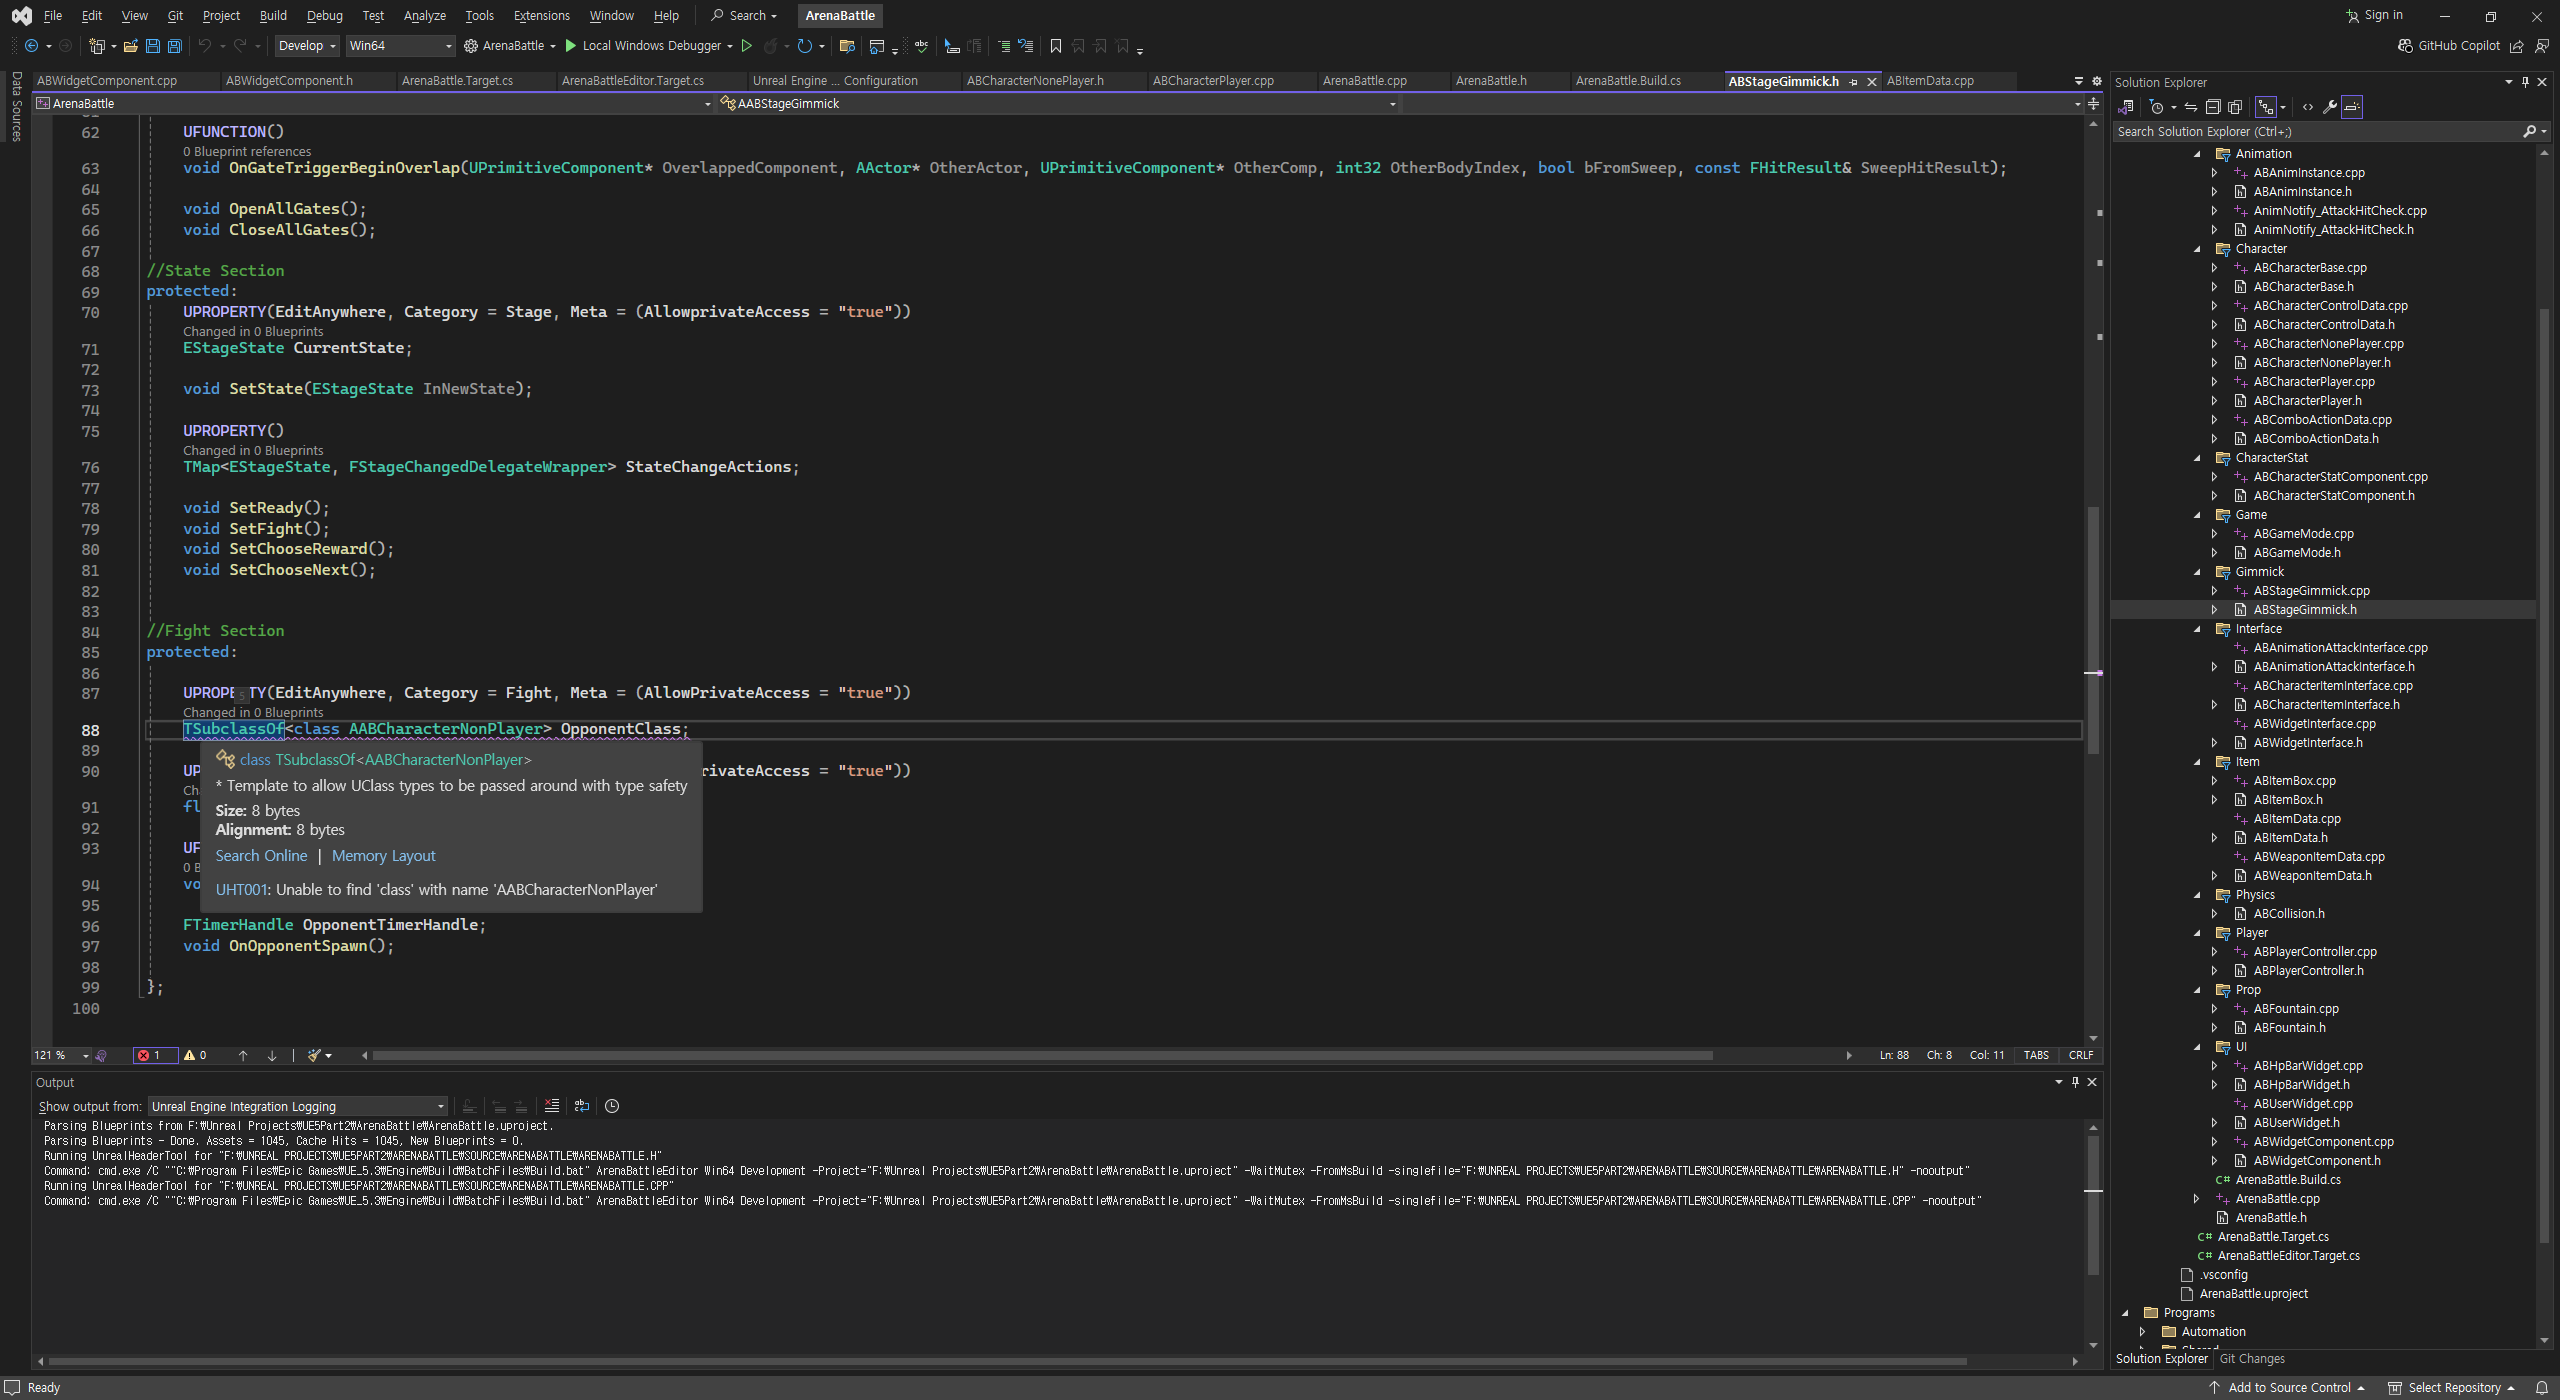Click View Code angle brackets icon

click(2307, 107)
